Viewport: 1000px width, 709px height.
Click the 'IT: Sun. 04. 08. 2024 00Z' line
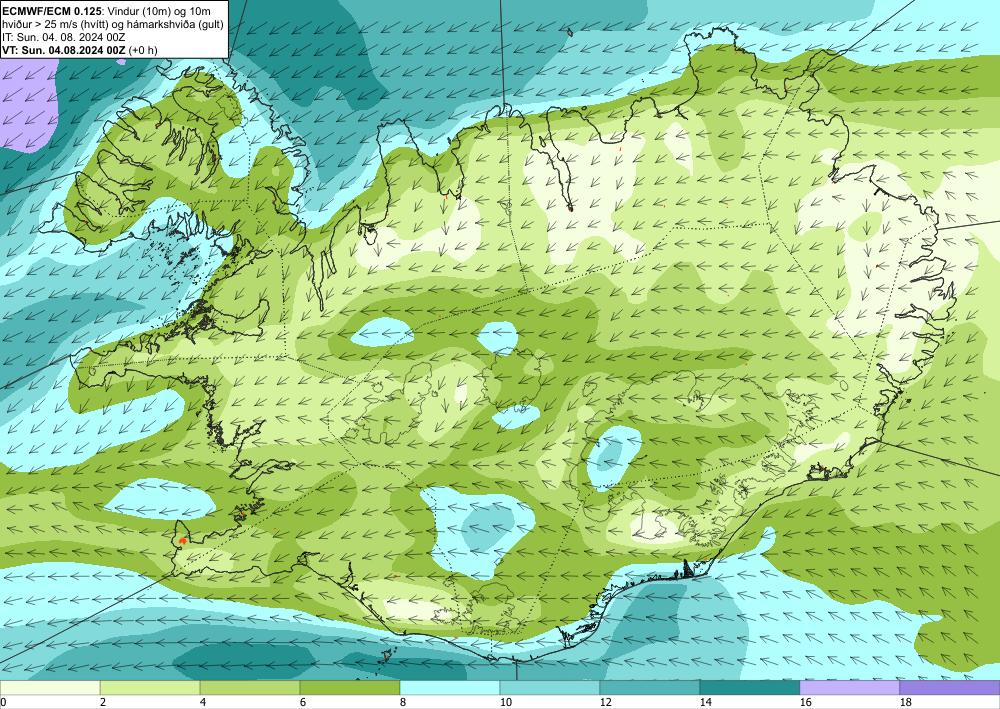point(63,37)
